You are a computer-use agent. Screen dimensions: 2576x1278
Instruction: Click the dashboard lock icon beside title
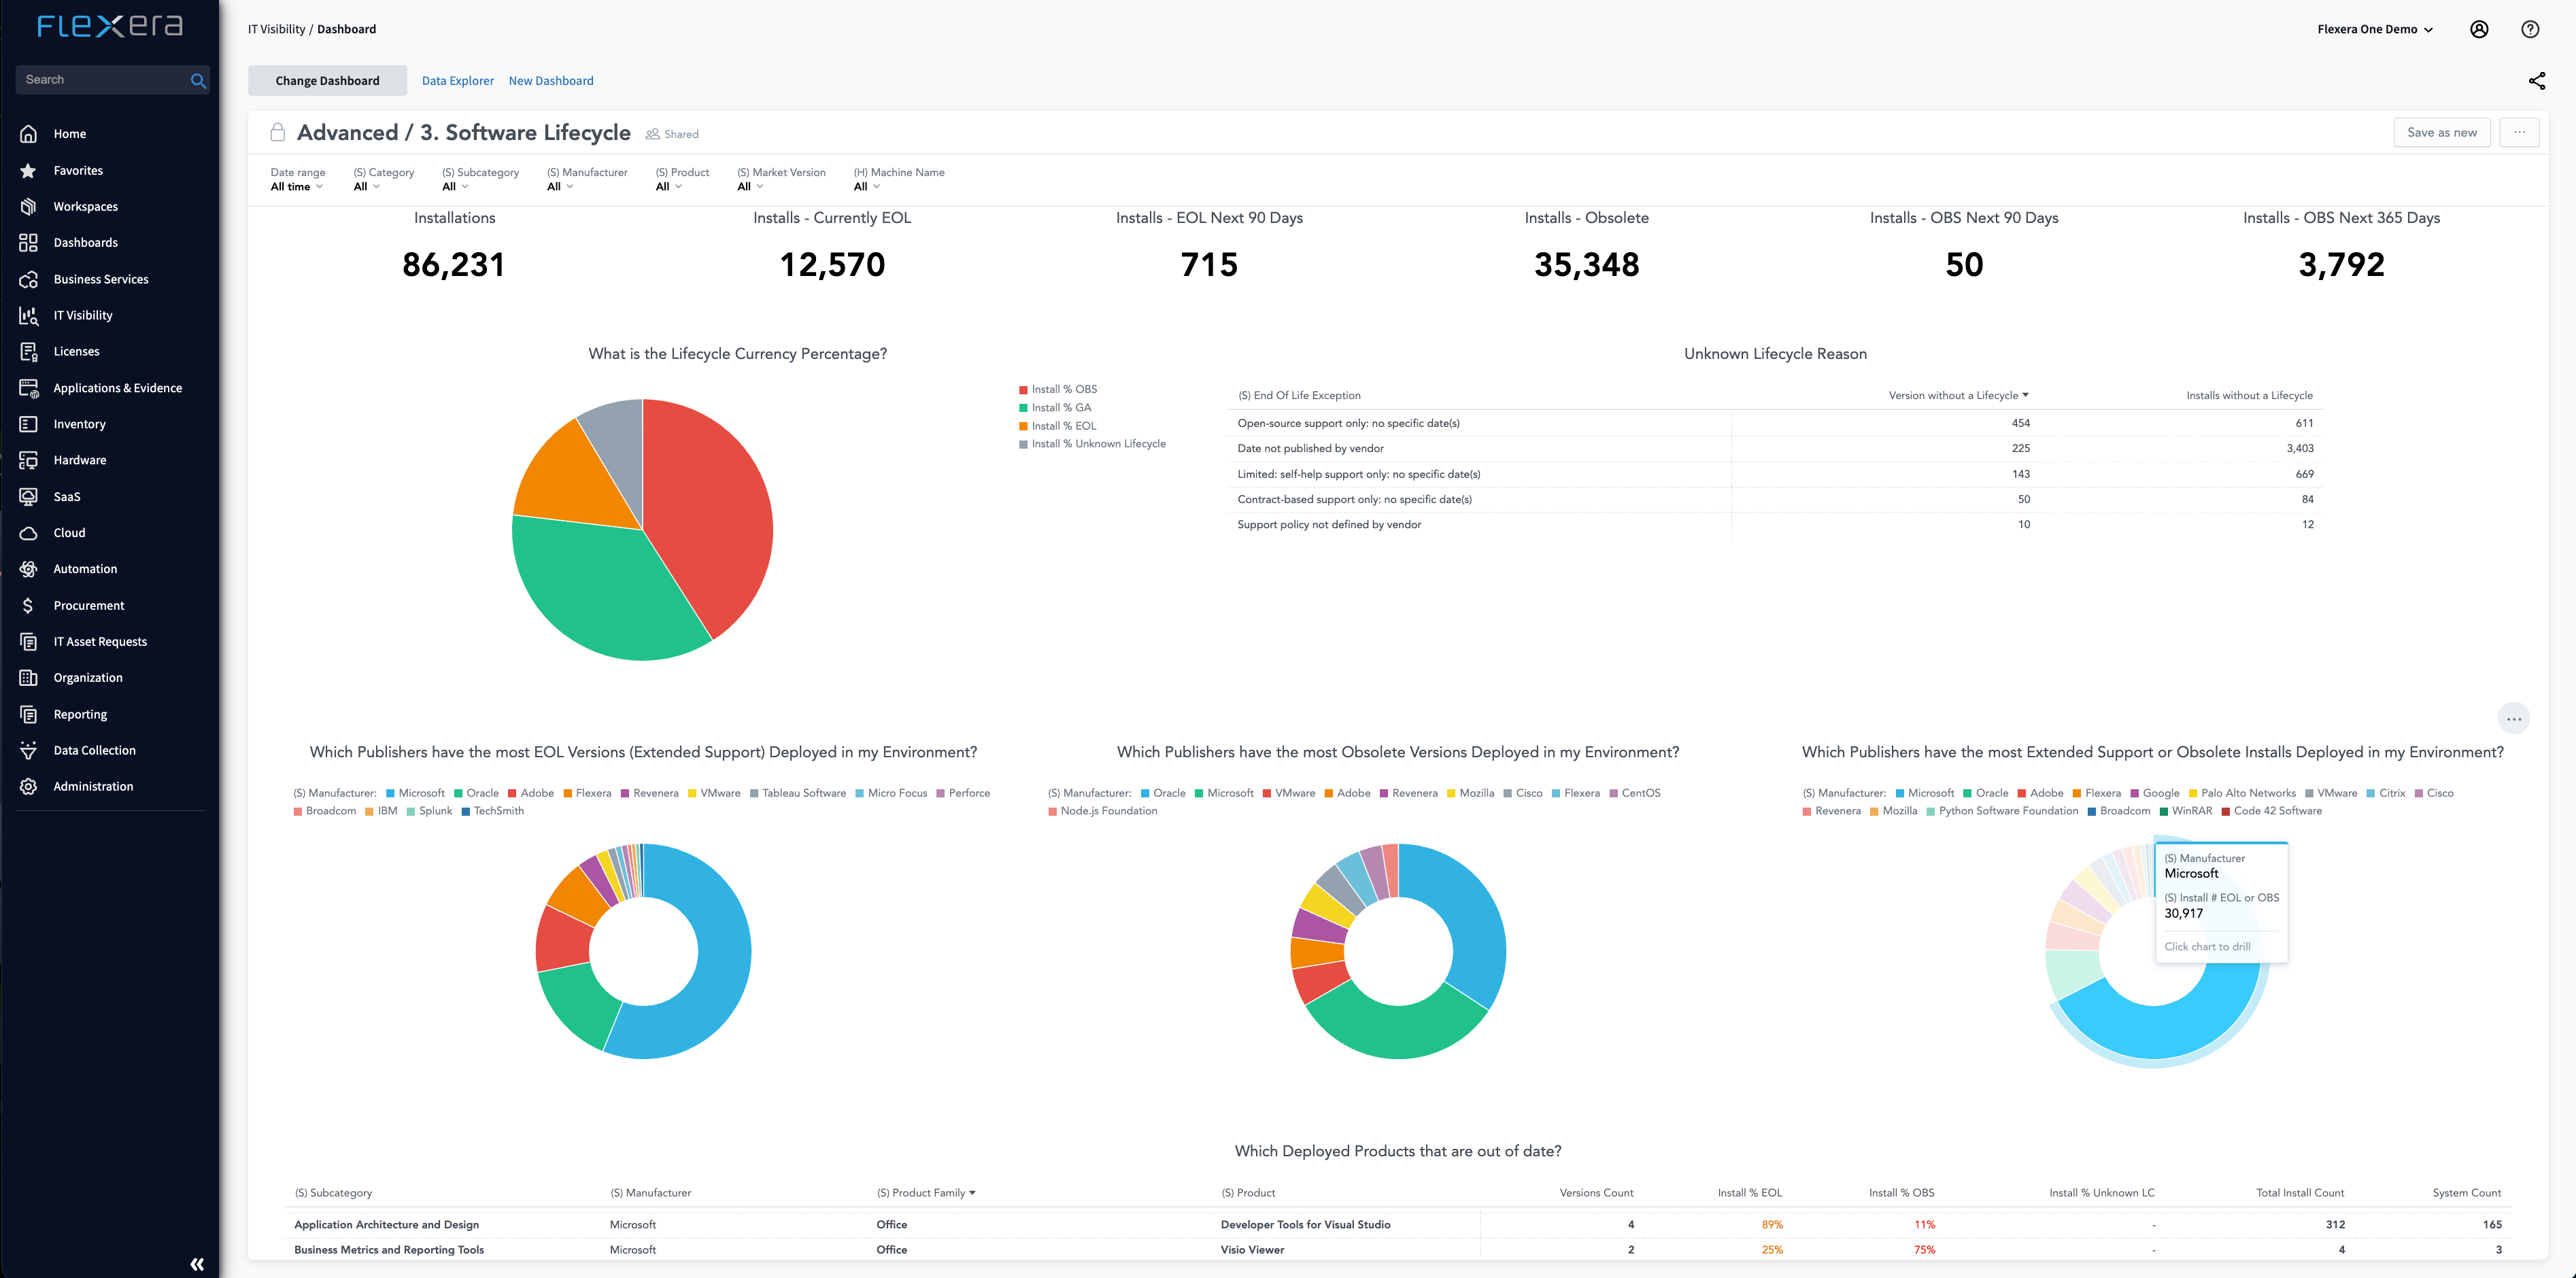click(278, 133)
